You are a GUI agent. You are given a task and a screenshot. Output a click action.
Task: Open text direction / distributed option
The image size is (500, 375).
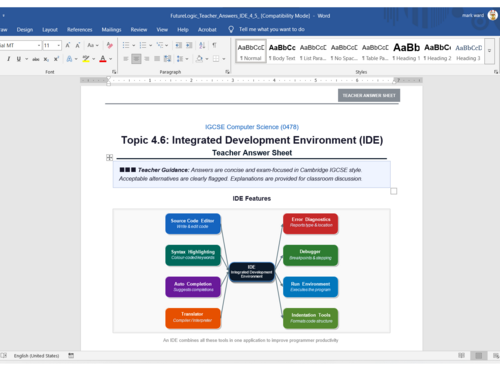[x=167, y=59]
